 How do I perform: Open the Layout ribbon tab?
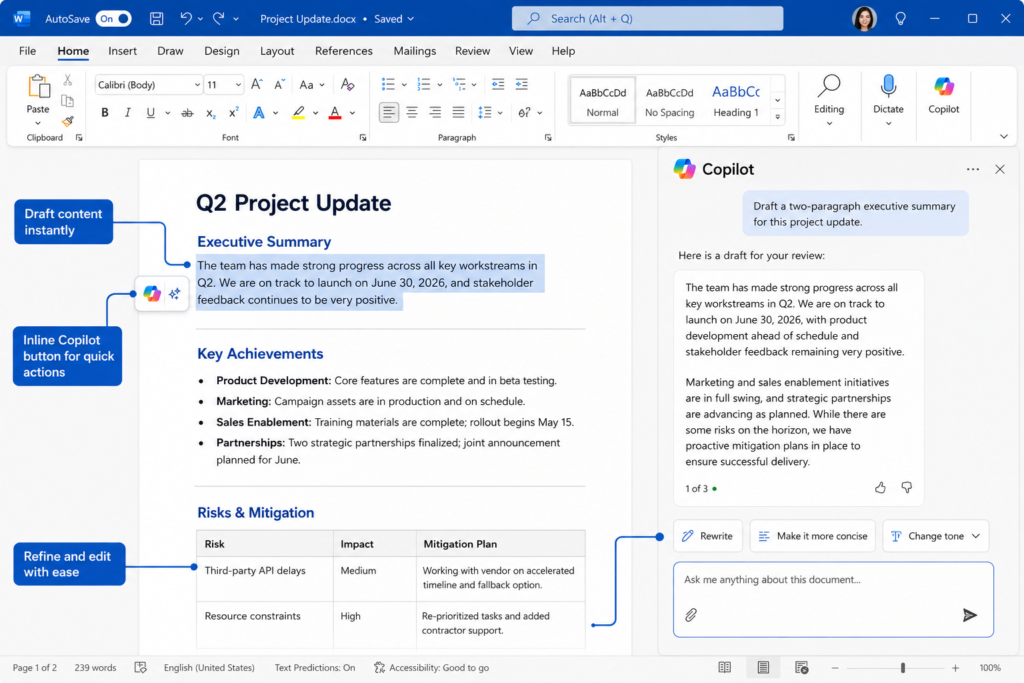[277, 51]
